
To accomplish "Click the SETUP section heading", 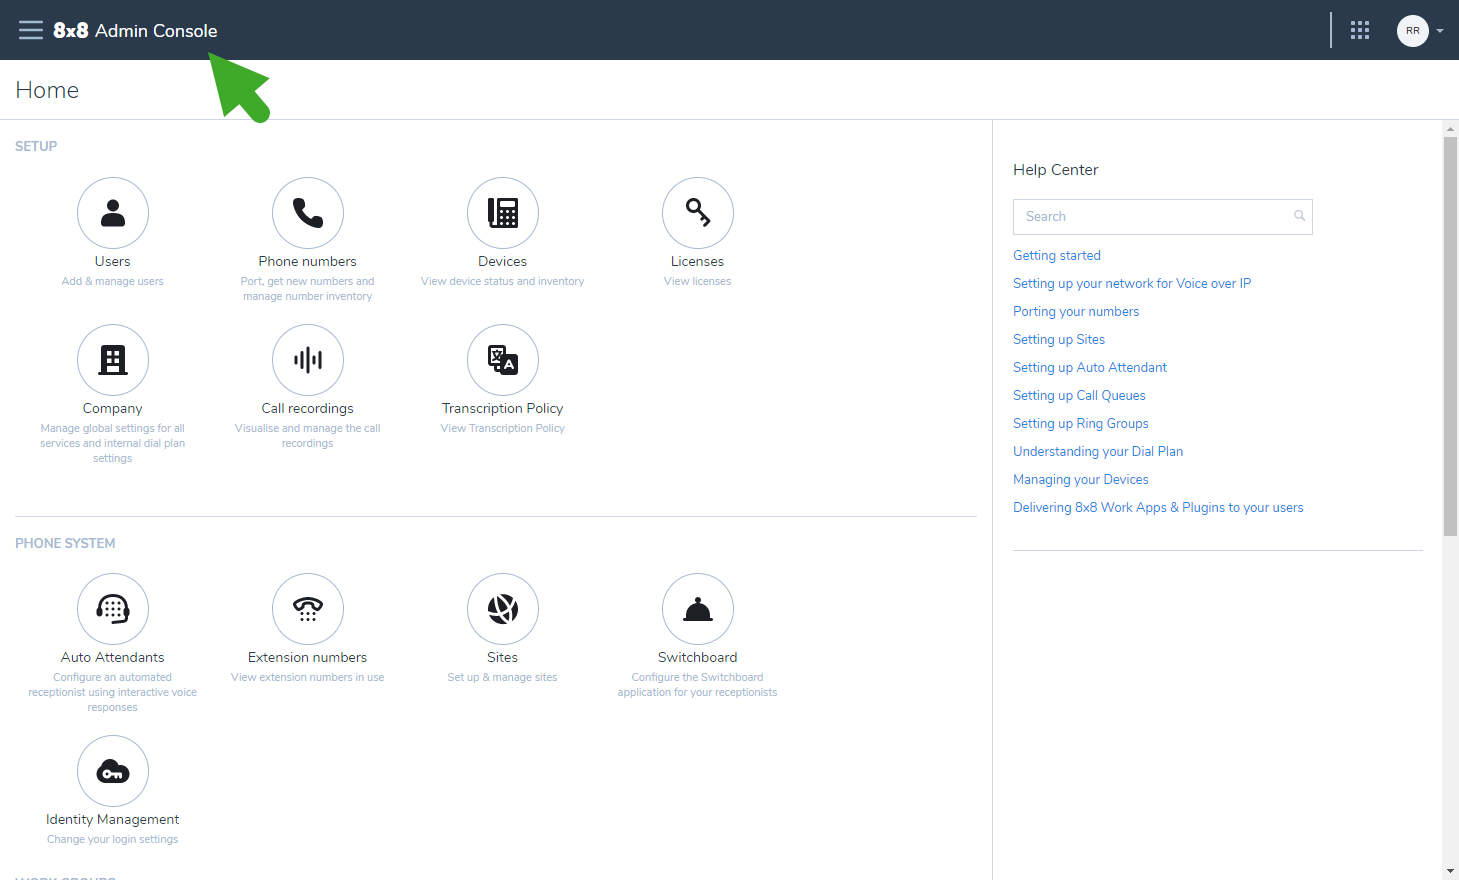I will point(36,146).
